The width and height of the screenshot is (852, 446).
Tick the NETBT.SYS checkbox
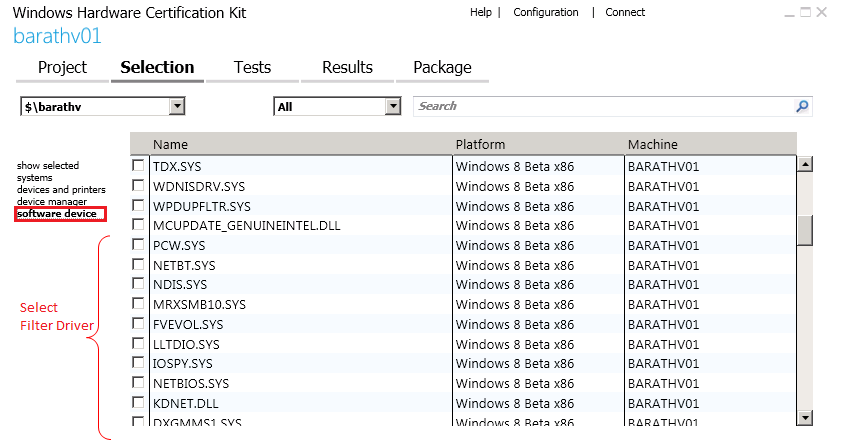(x=138, y=264)
